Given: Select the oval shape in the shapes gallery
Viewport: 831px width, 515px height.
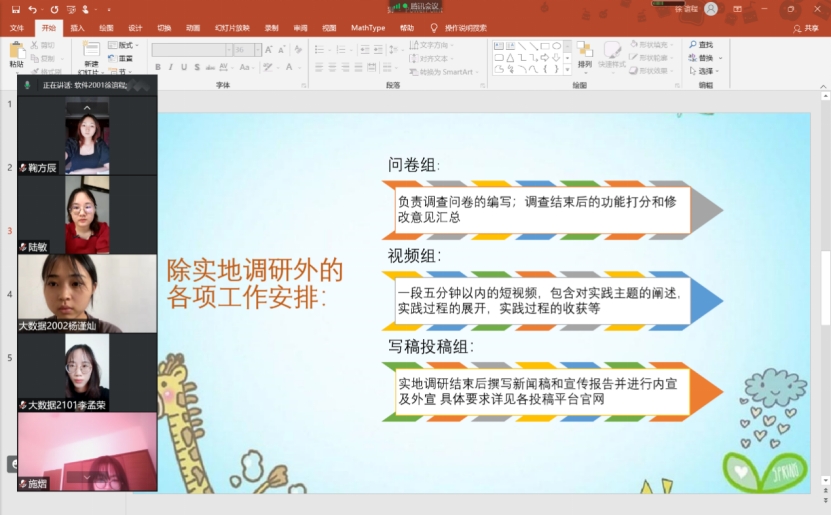Looking at the screenshot, I should coord(556,46).
